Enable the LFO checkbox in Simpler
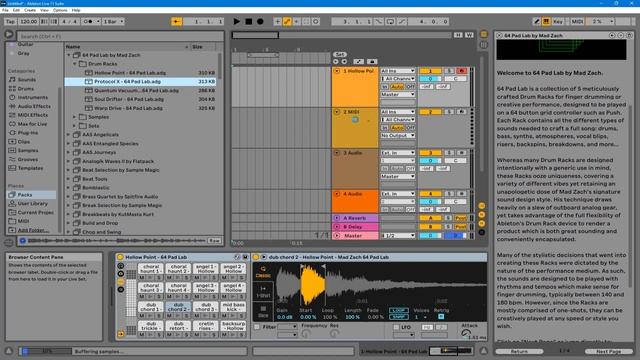 point(396,327)
